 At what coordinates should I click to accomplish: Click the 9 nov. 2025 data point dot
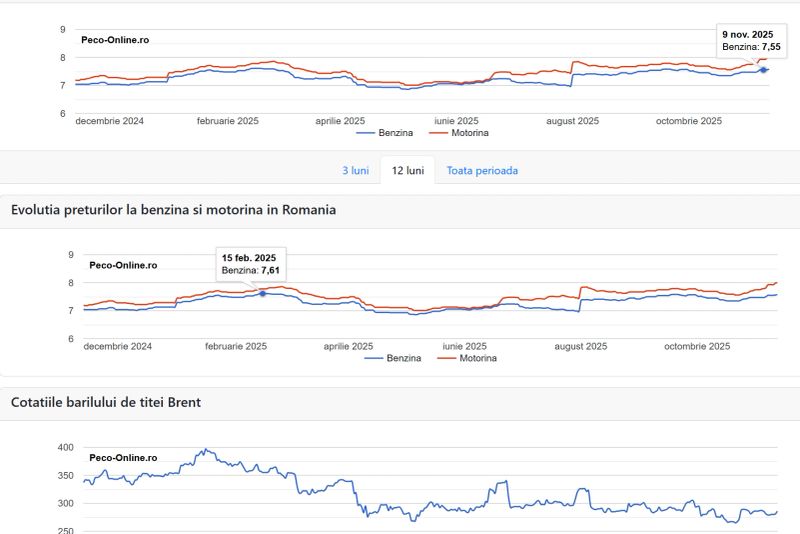click(764, 69)
